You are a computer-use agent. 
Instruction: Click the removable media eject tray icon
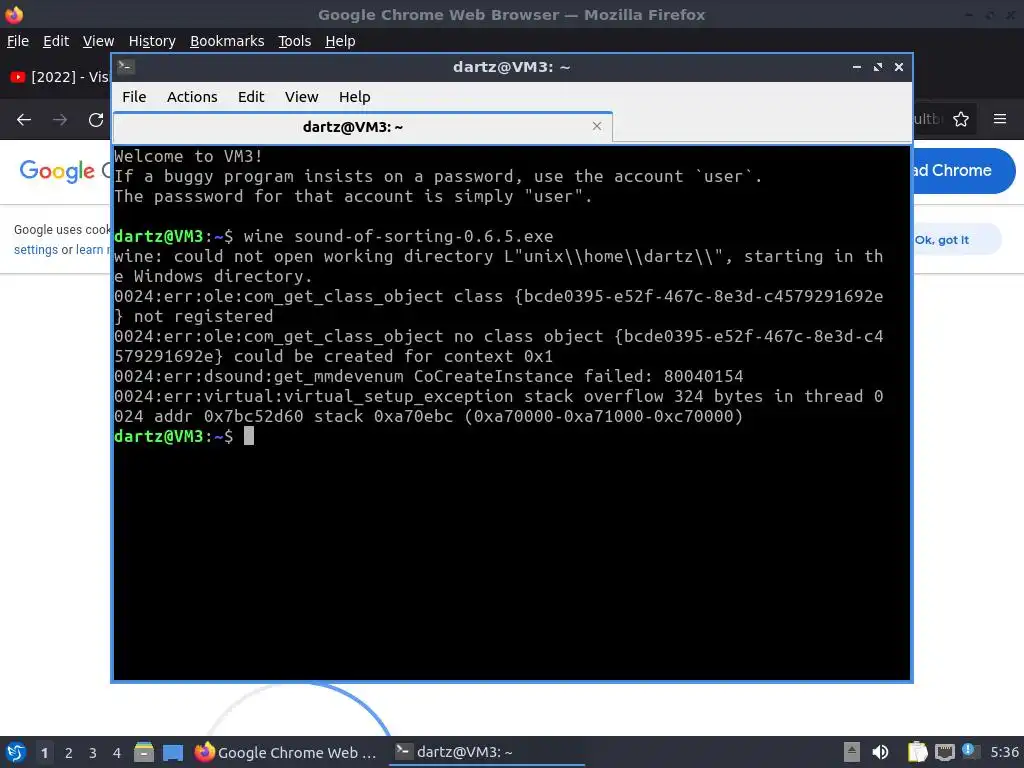[x=852, y=752]
